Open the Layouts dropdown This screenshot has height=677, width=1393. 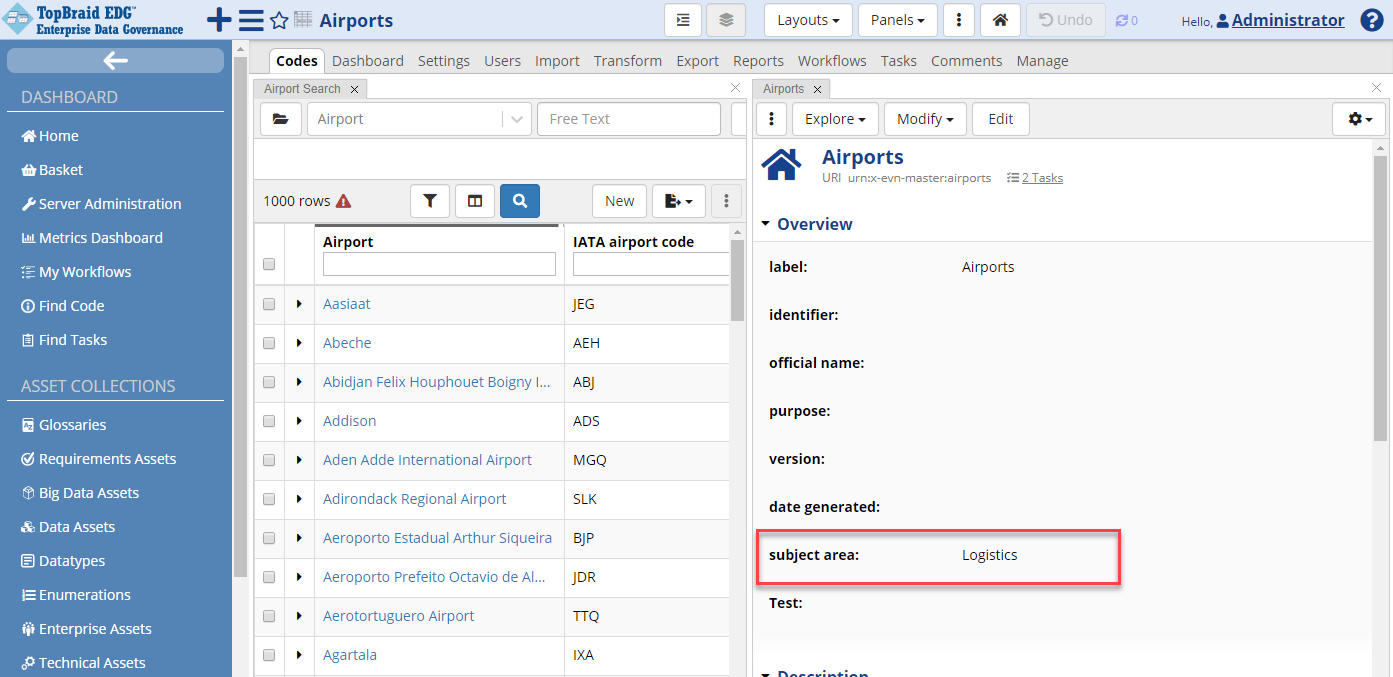coord(808,20)
